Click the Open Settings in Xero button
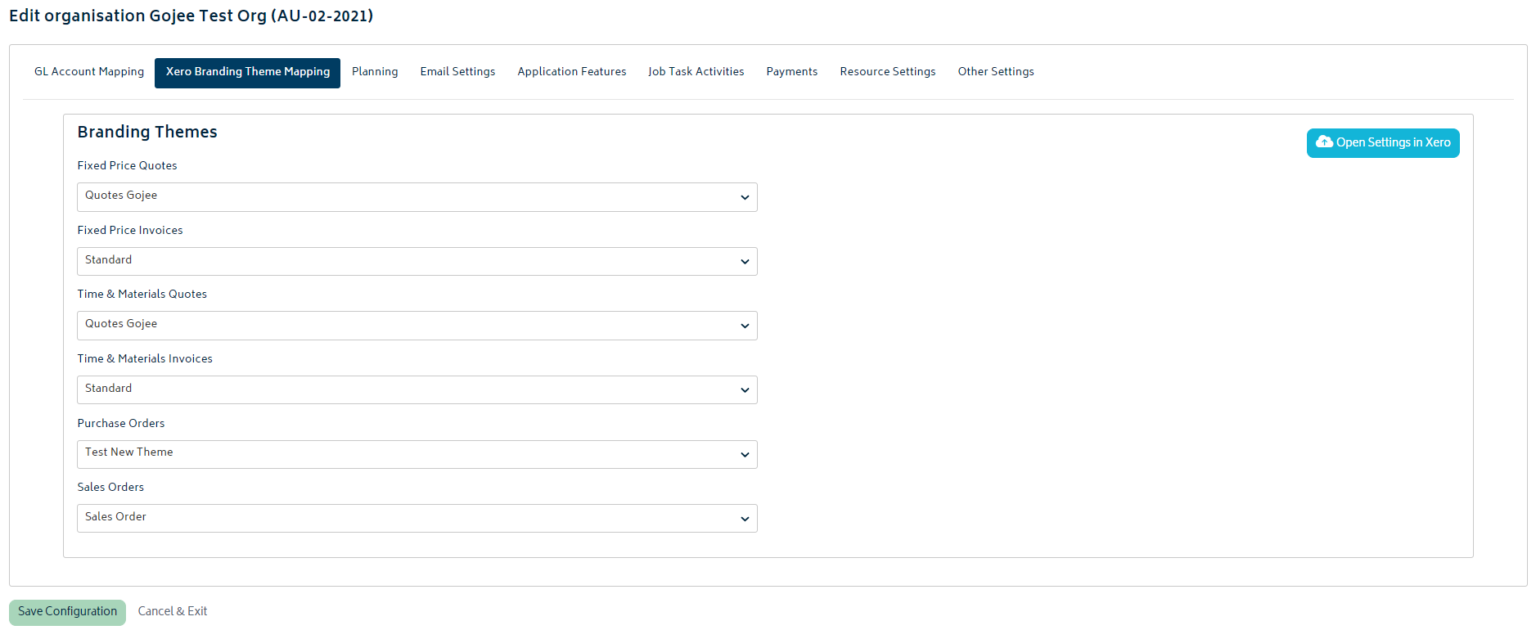1536x630 pixels. [x=1383, y=142]
